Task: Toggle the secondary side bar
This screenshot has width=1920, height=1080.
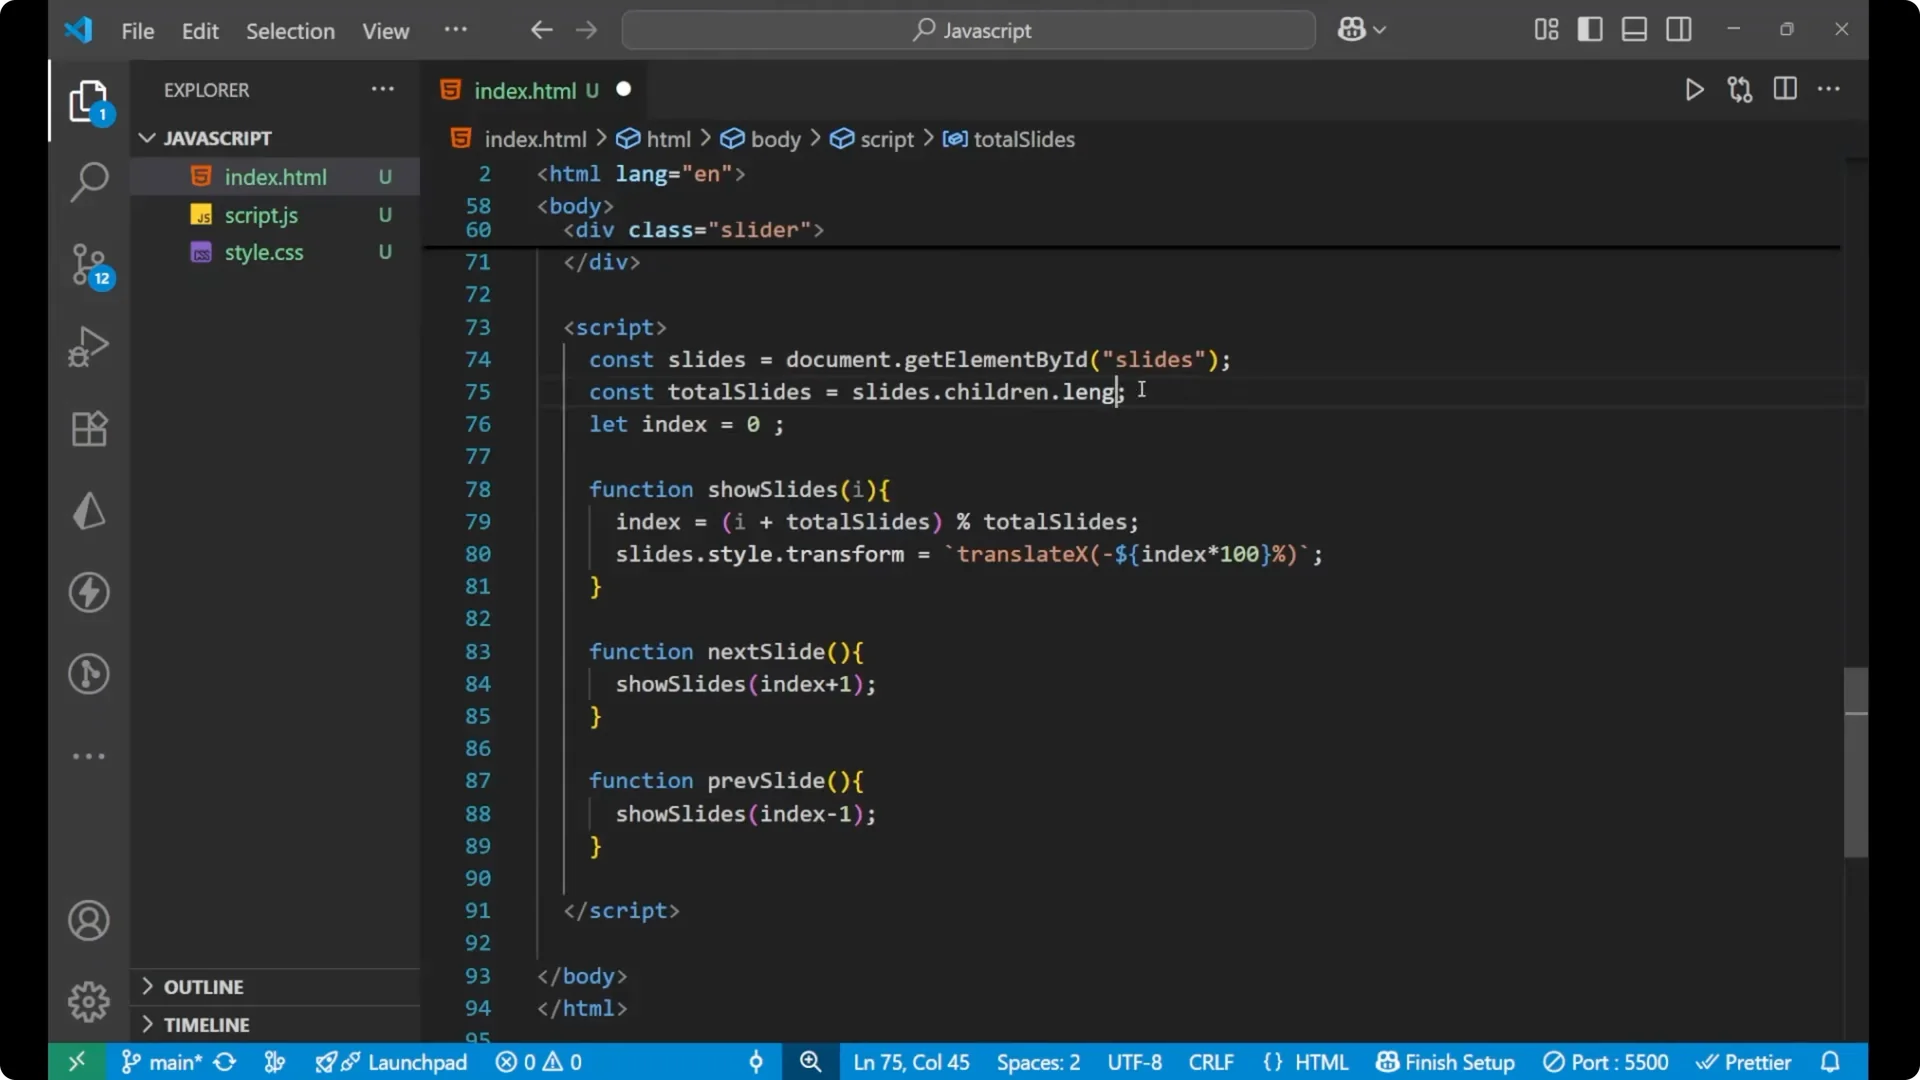Action: coord(1678,29)
